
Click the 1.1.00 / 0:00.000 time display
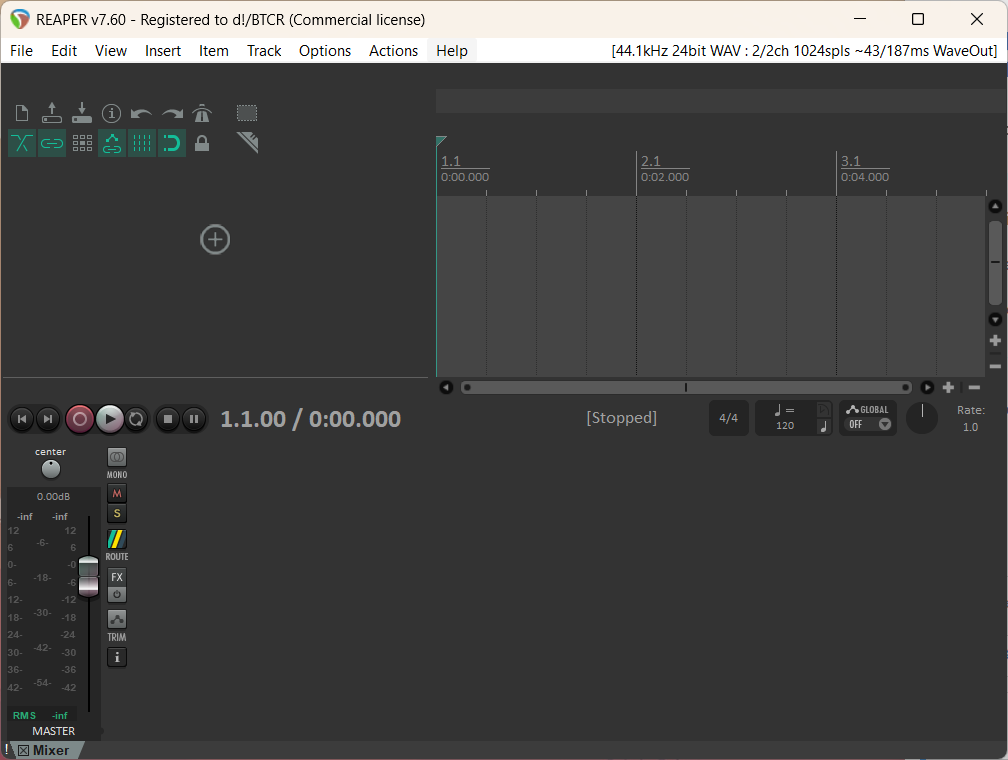(310, 419)
